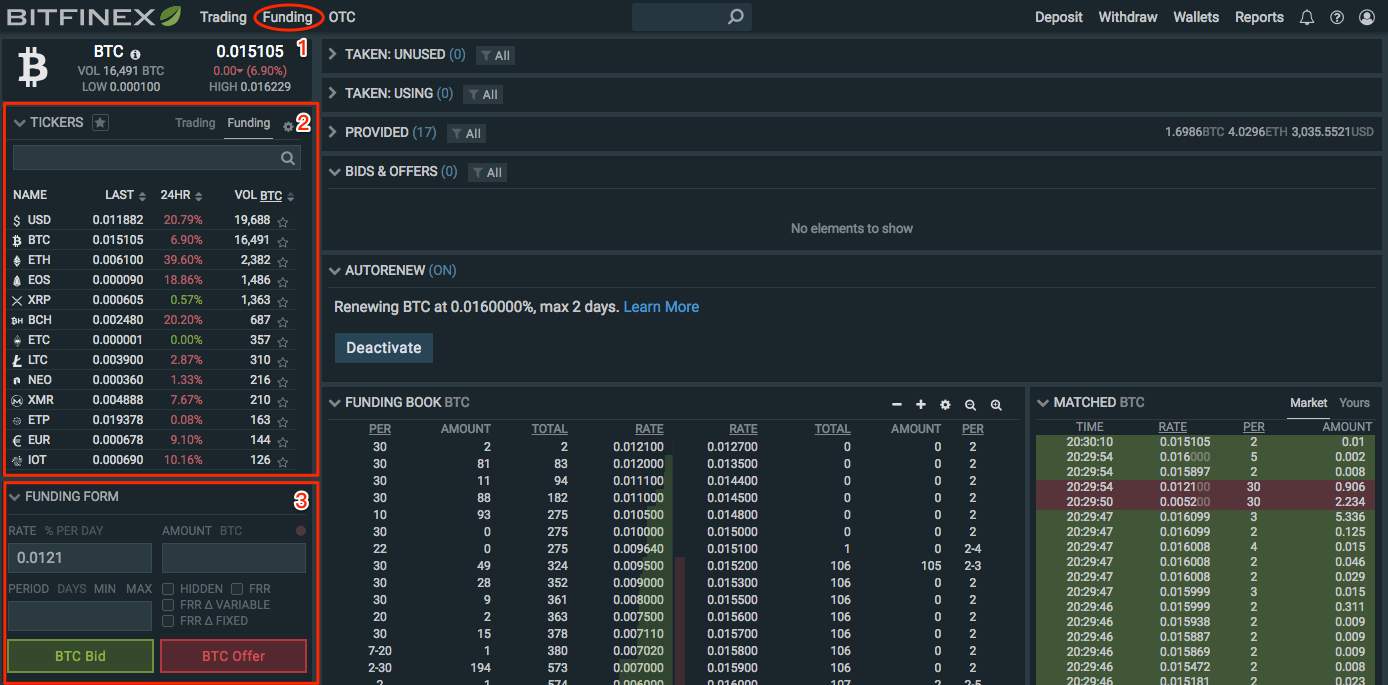Screen dimensions: 1388x685
Task: Open the OTC menu item
Action: coord(342,17)
